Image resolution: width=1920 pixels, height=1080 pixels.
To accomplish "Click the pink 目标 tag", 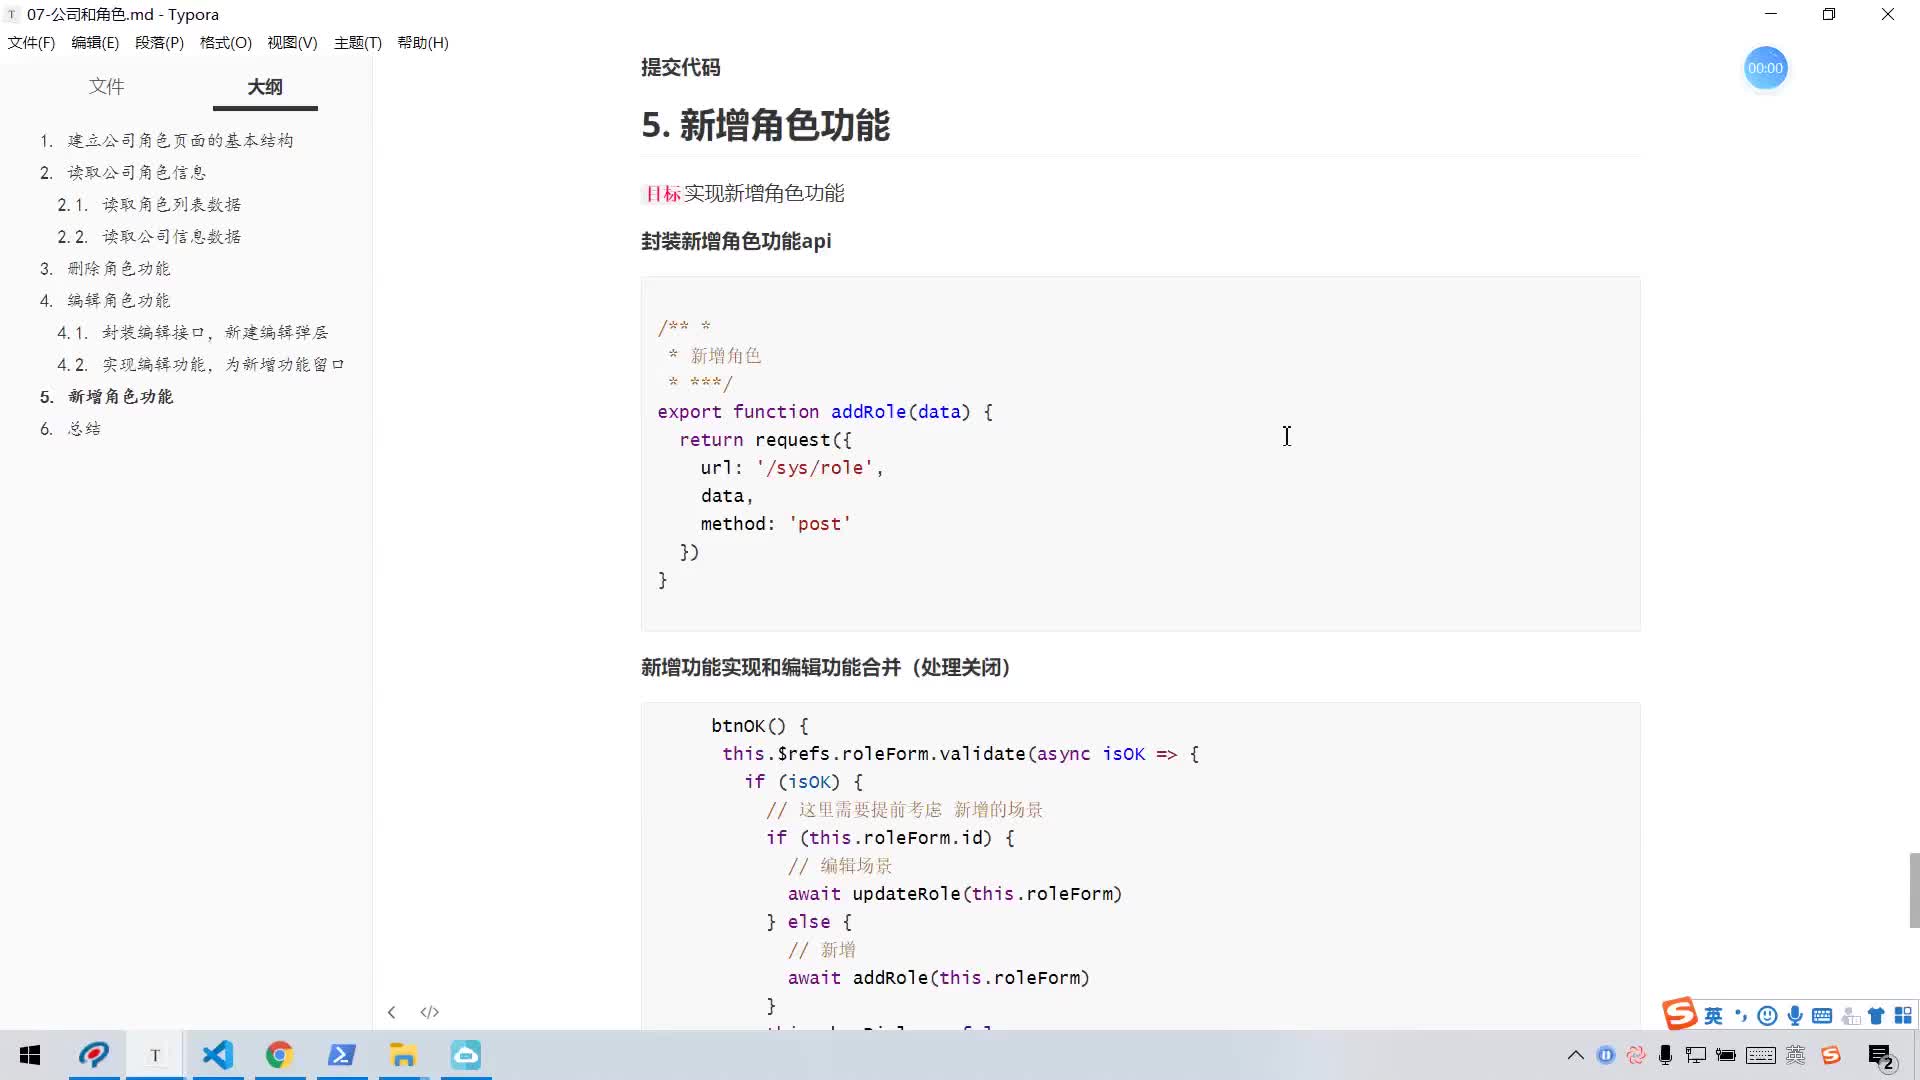I will [x=662, y=194].
